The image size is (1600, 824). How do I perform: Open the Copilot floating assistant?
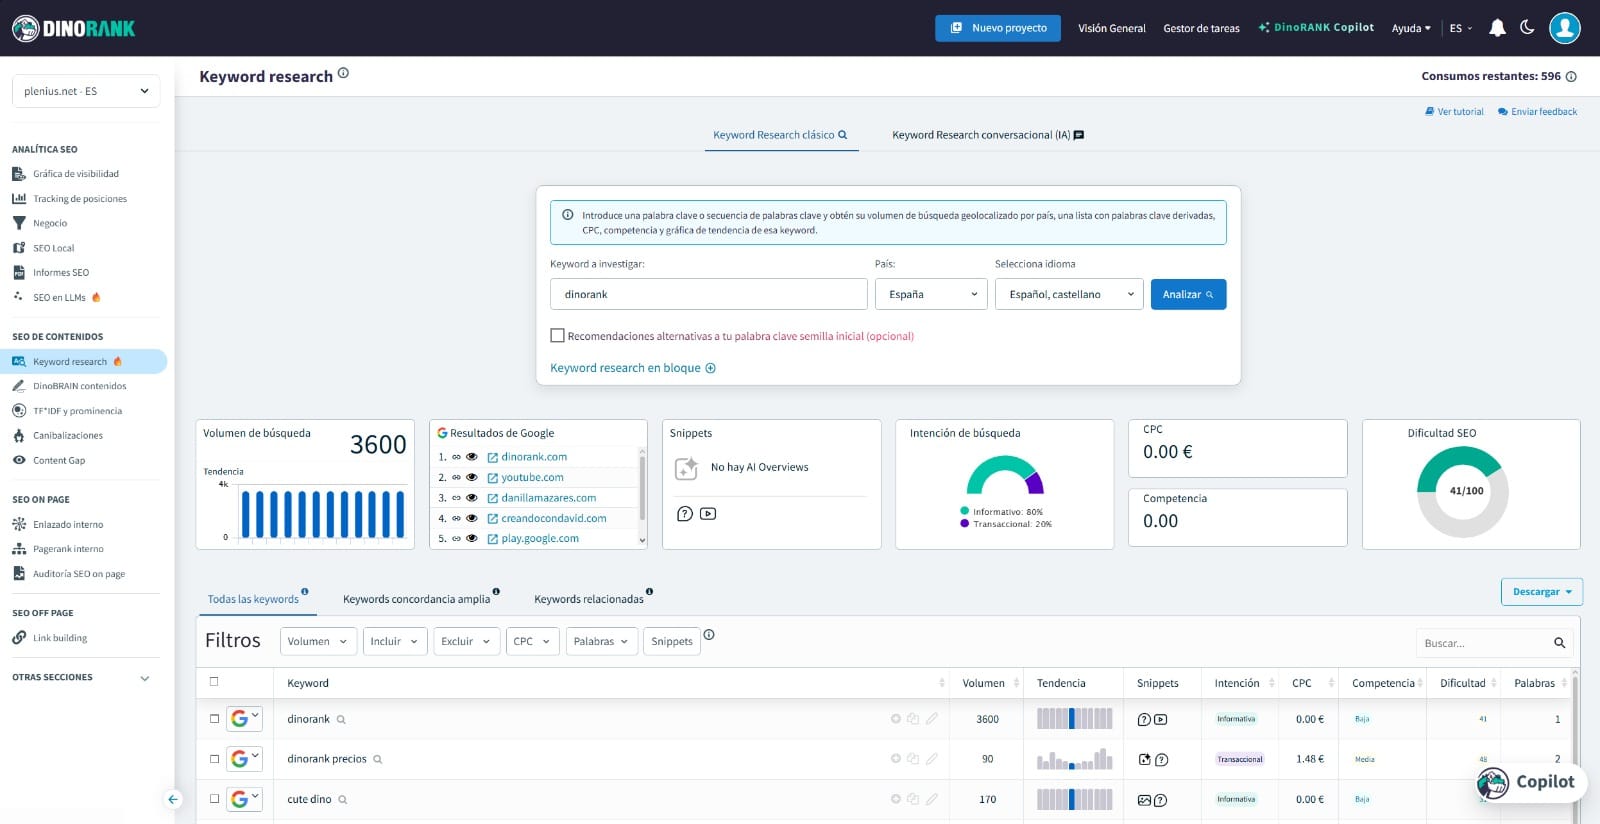[1529, 782]
